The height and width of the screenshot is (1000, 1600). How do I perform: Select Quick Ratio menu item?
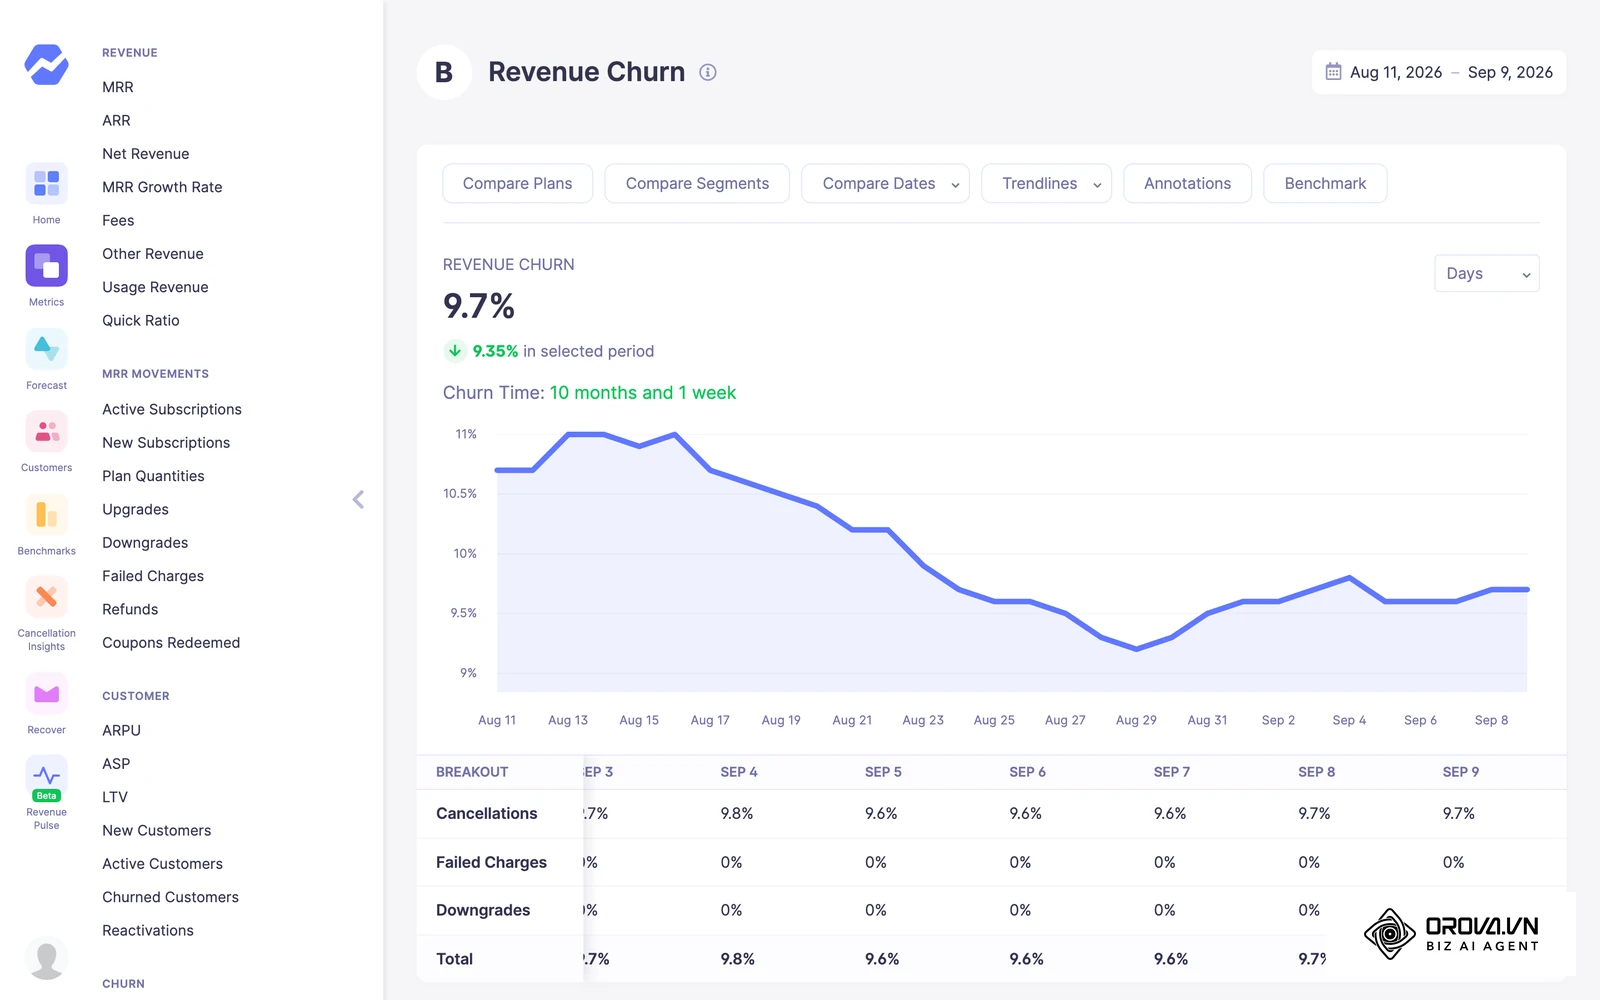pyautogui.click(x=141, y=320)
